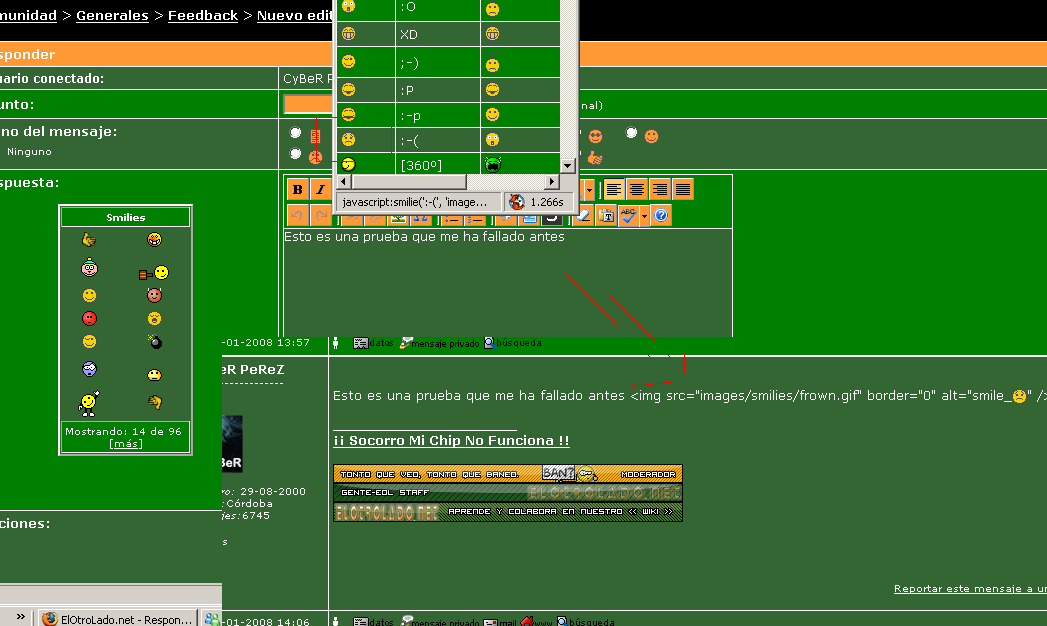Select the radio button beside orange smiley icon
Screen dimensions: 1047x626
pos(631,133)
